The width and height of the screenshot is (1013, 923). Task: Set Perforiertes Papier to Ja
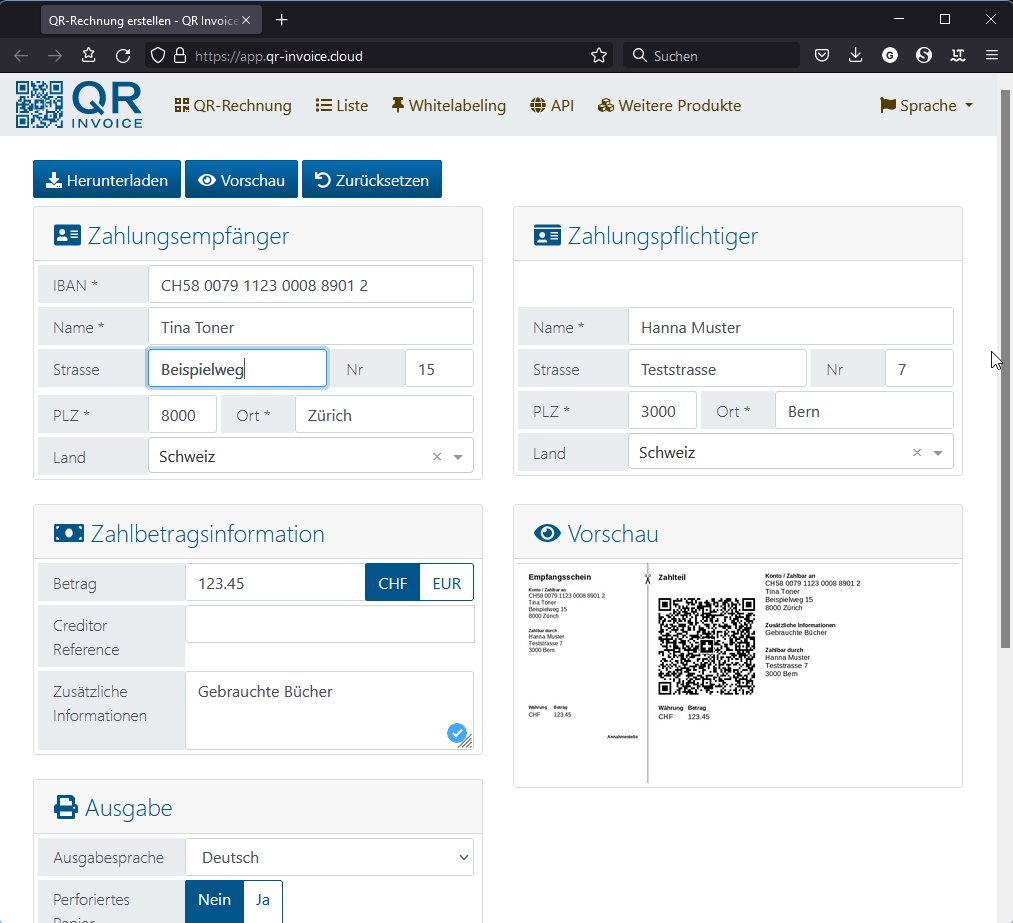pos(263,900)
